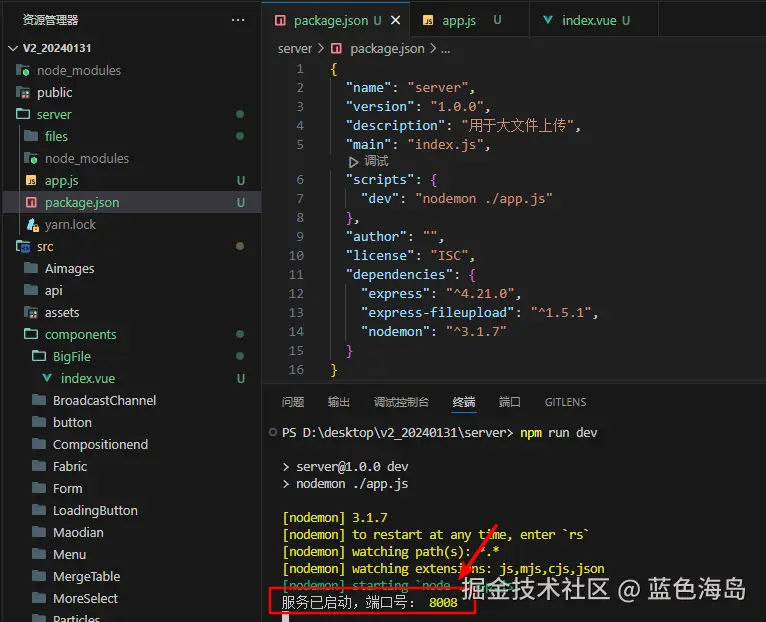Screen dimensions: 766x622
Task: Open the GITLENS panel tab
Action: coord(565,402)
